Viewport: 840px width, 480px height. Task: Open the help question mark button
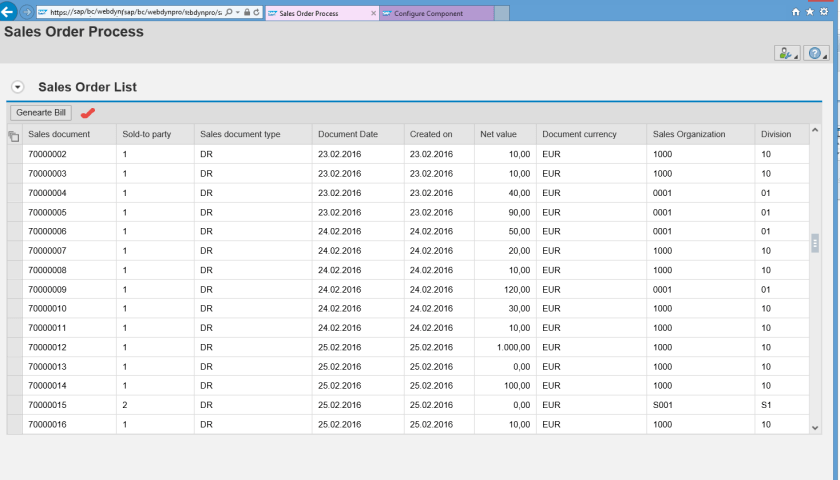(x=815, y=53)
